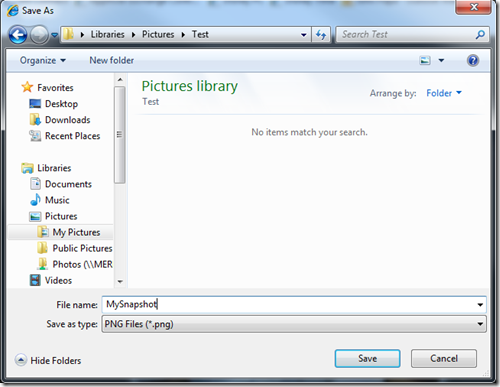Image resolution: width=500 pixels, height=387 pixels.
Task: Expand the chevron after Pictures breadcrumb
Action: click(183, 35)
